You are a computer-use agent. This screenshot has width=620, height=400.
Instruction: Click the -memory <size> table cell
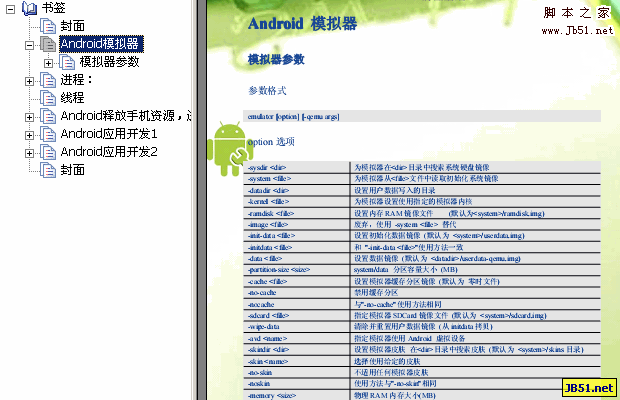(297, 395)
